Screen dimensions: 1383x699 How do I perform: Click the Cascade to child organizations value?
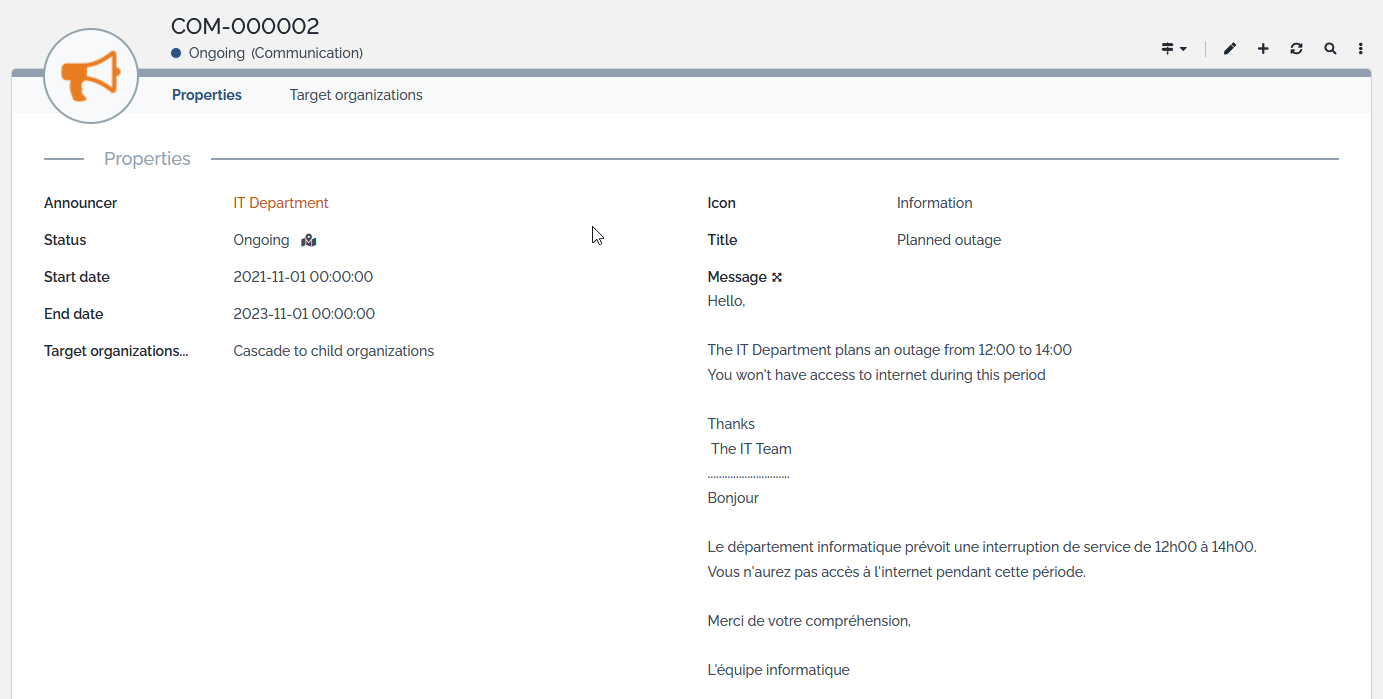(334, 351)
